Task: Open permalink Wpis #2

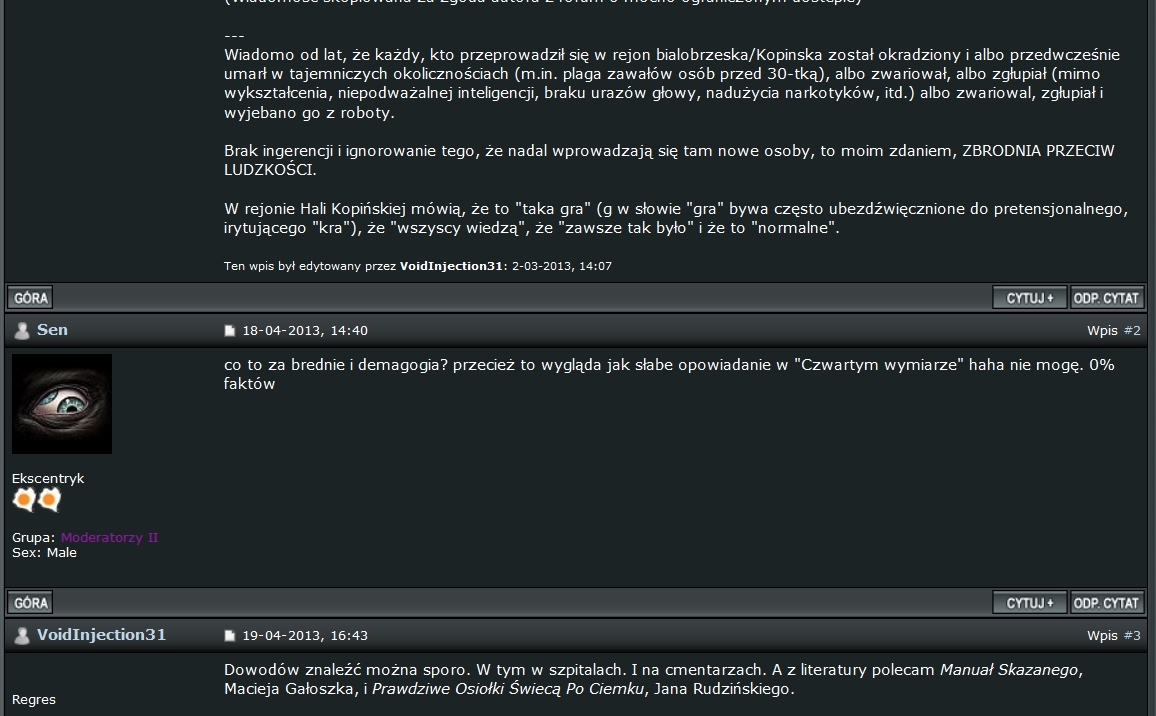Action: [1131, 331]
